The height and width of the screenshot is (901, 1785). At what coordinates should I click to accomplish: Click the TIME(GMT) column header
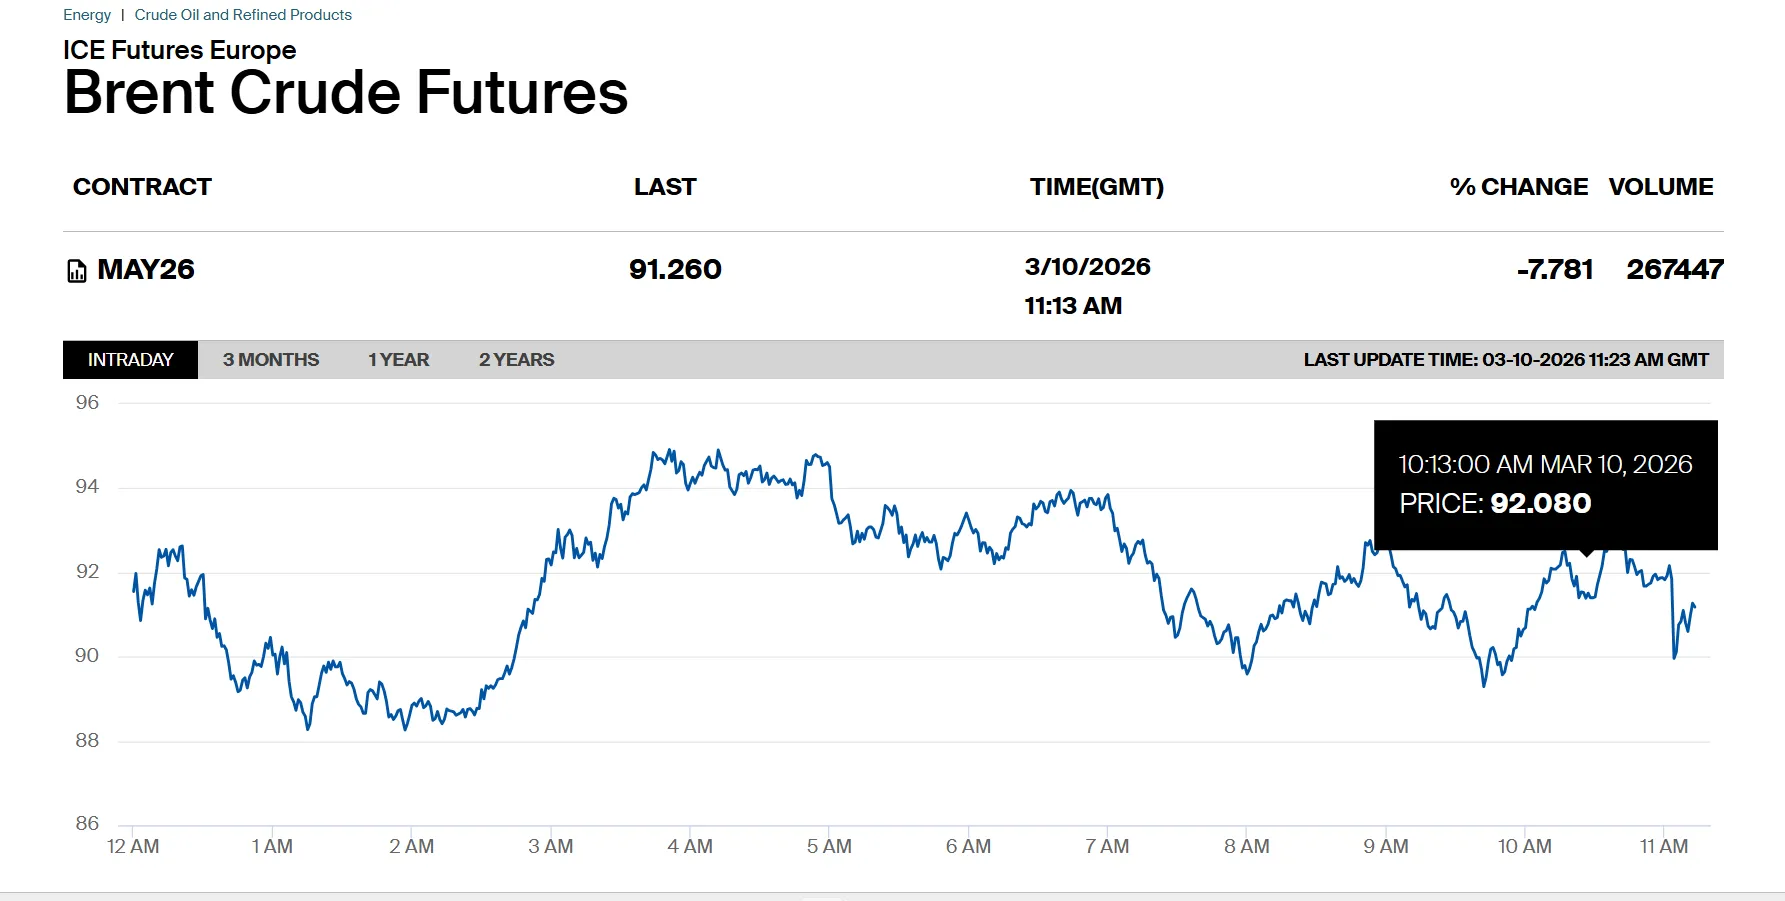tap(1097, 187)
